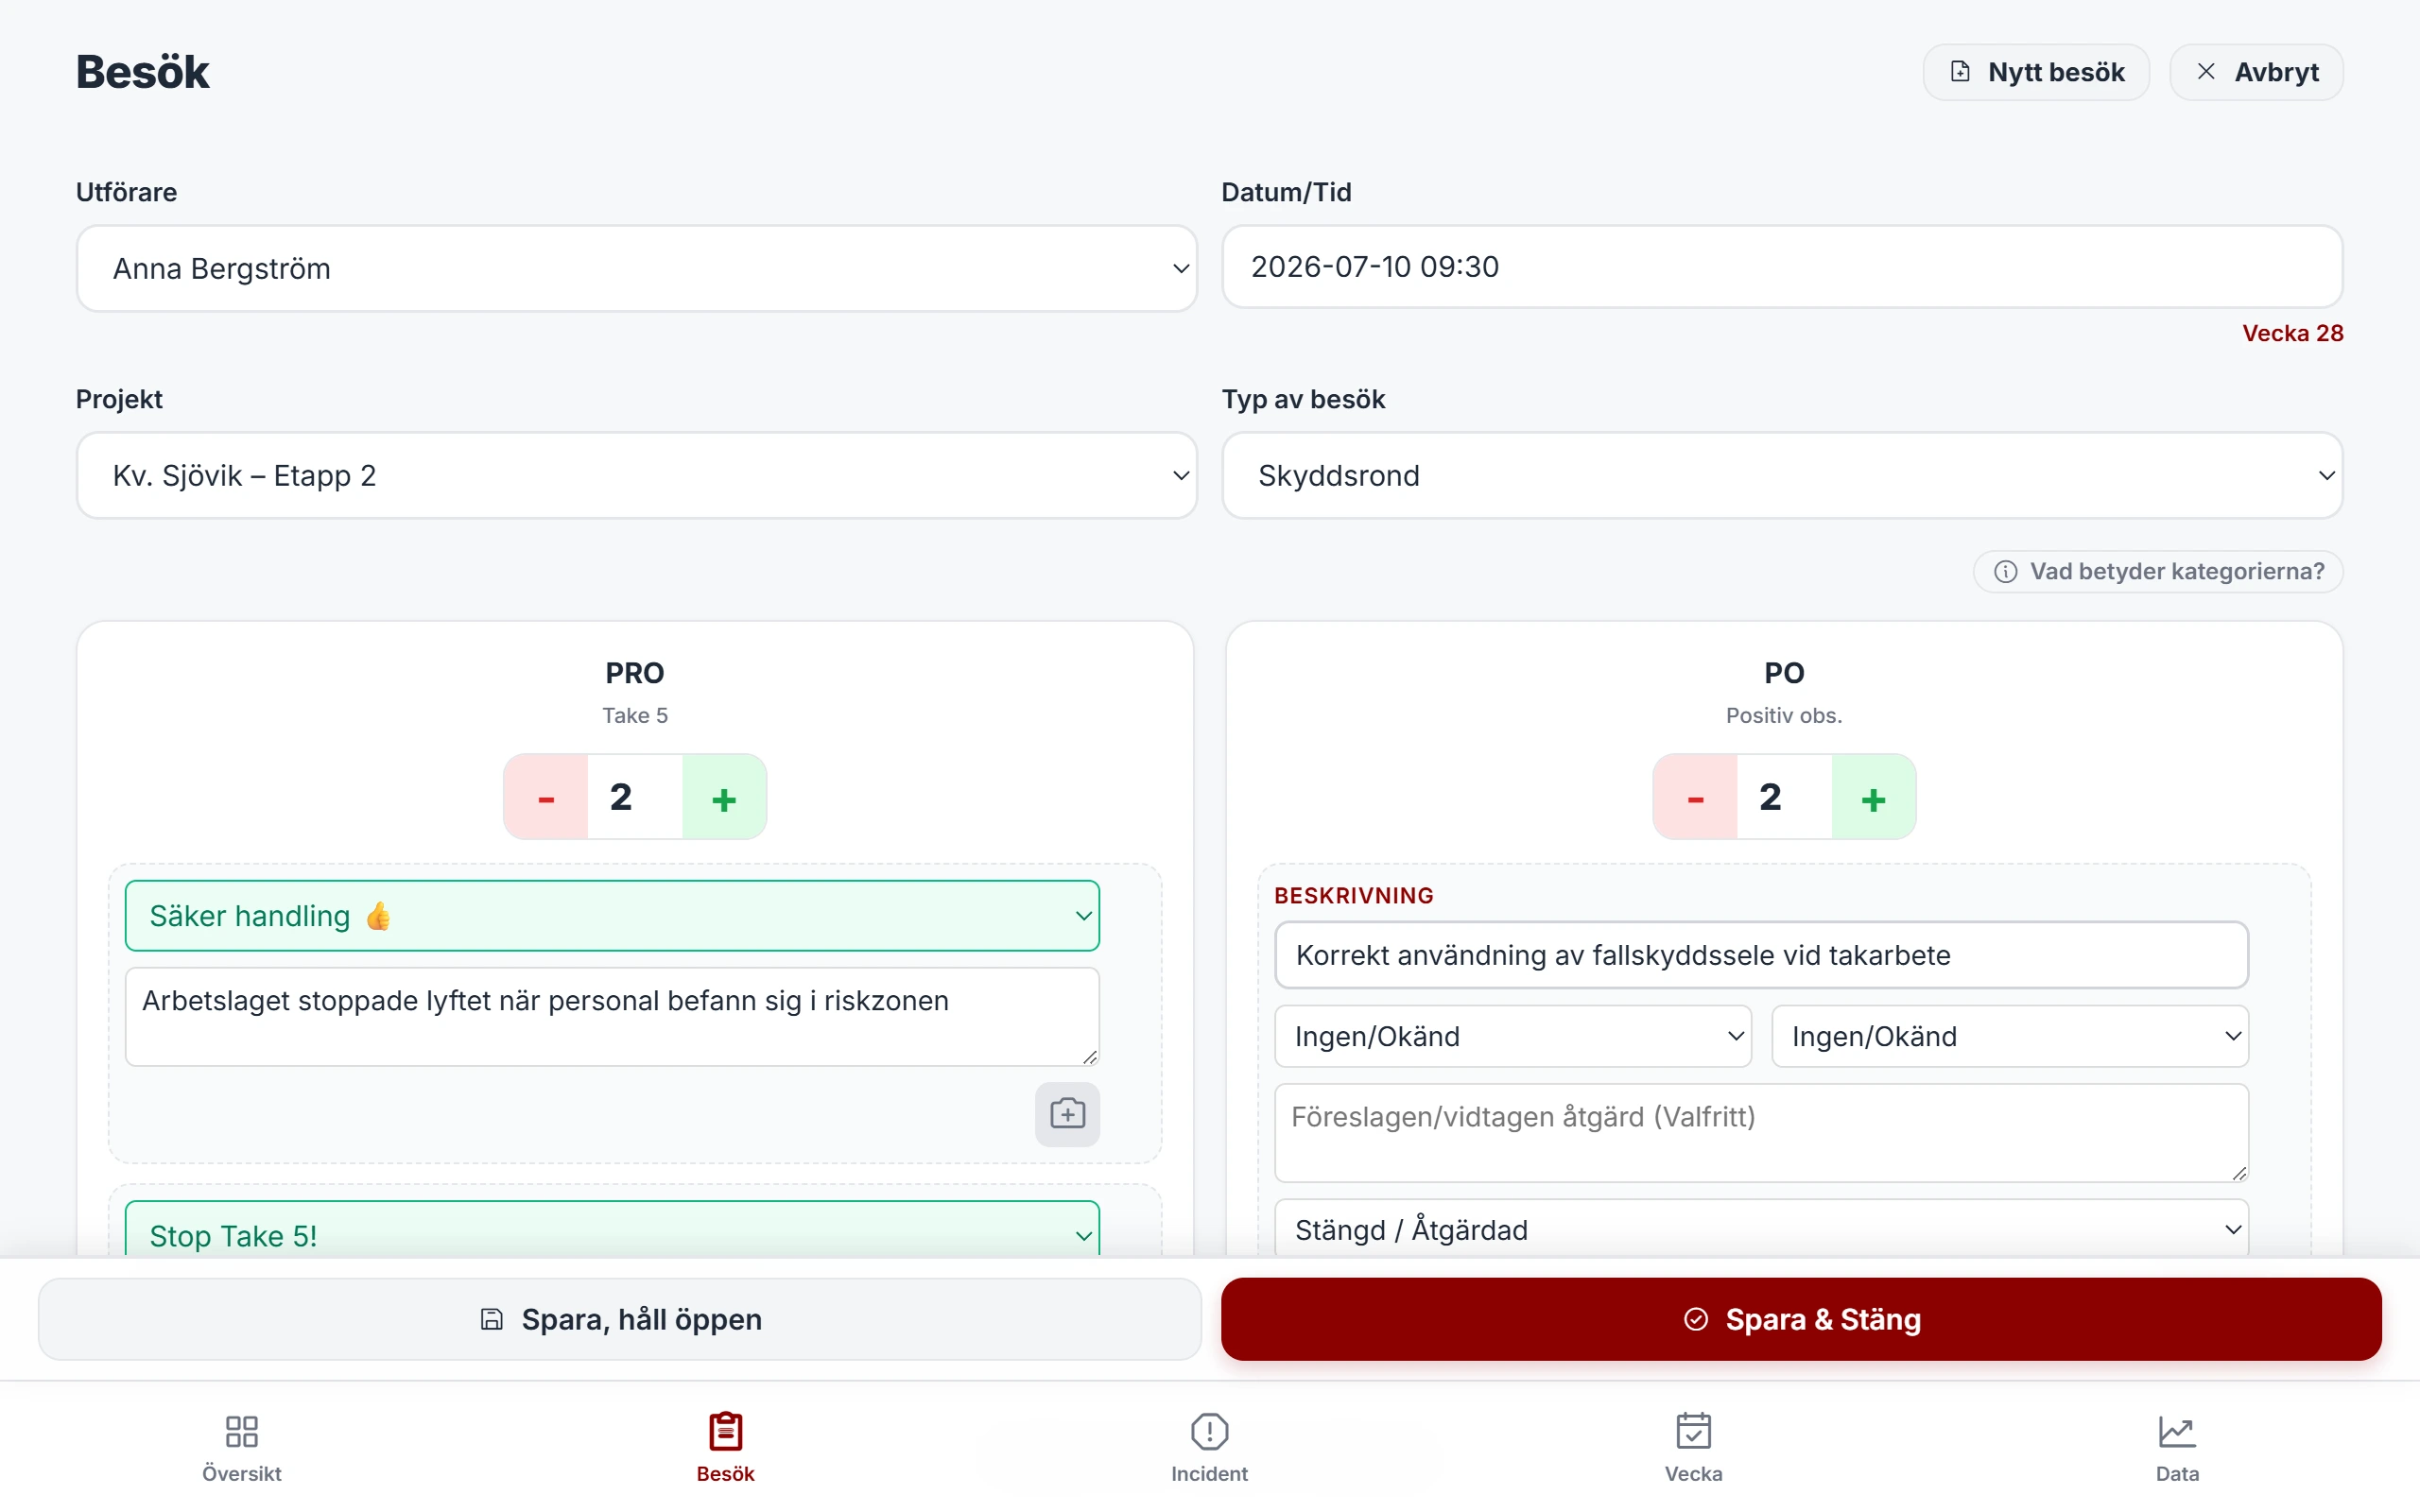Add photo with the camera-plus icon
Image resolution: width=2420 pixels, height=1512 pixels.
click(x=1067, y=1113)
